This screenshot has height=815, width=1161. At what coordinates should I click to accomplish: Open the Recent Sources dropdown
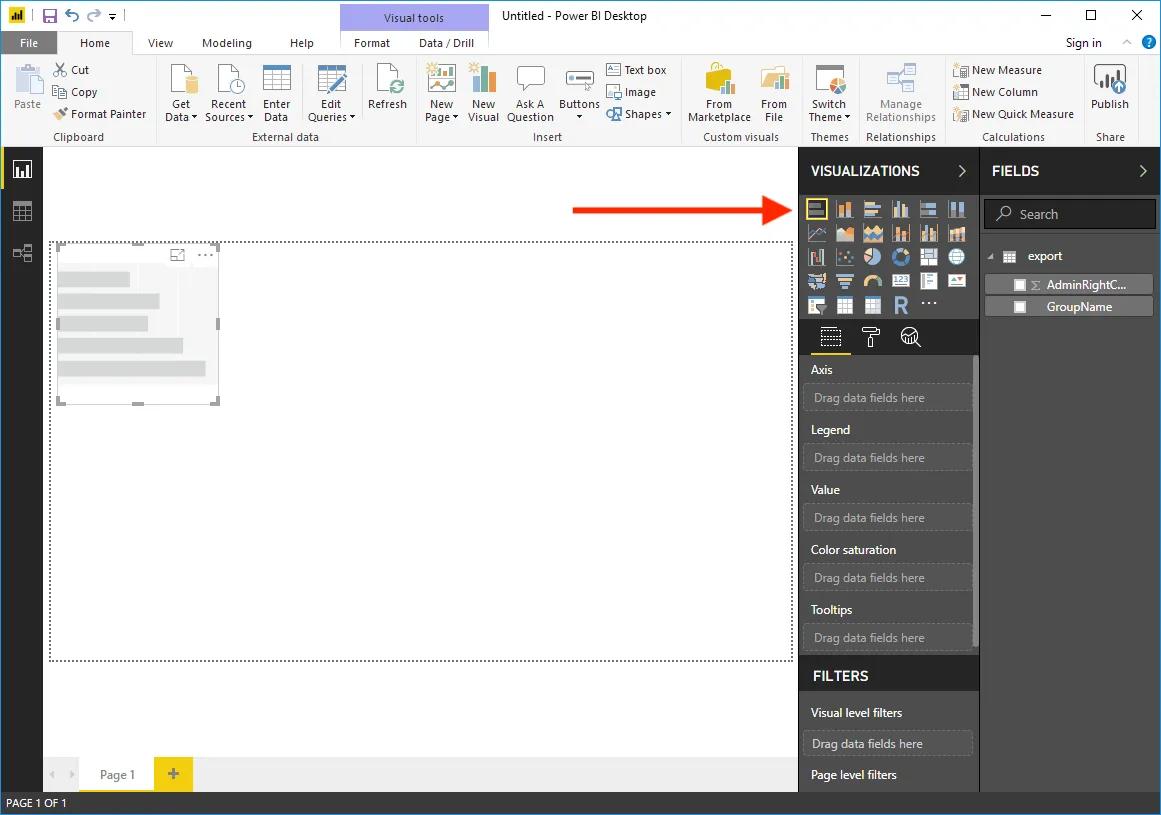coord(229,93)
